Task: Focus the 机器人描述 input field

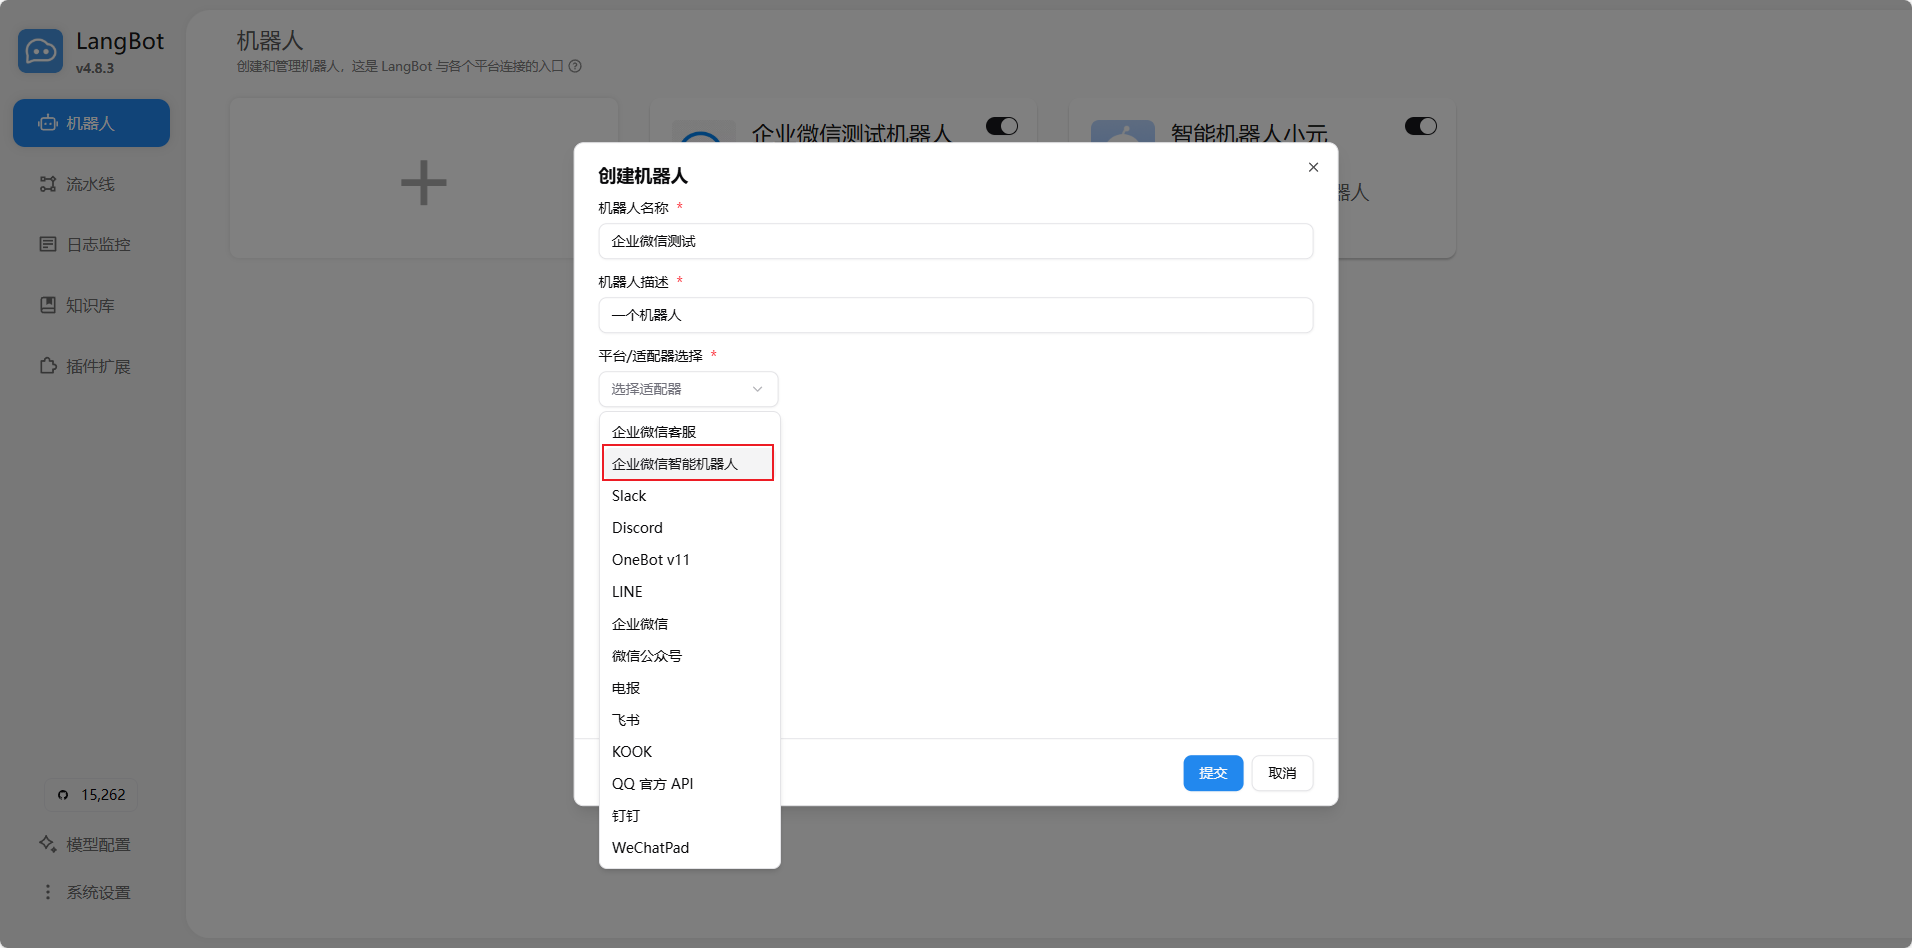Action: (956, 315)
